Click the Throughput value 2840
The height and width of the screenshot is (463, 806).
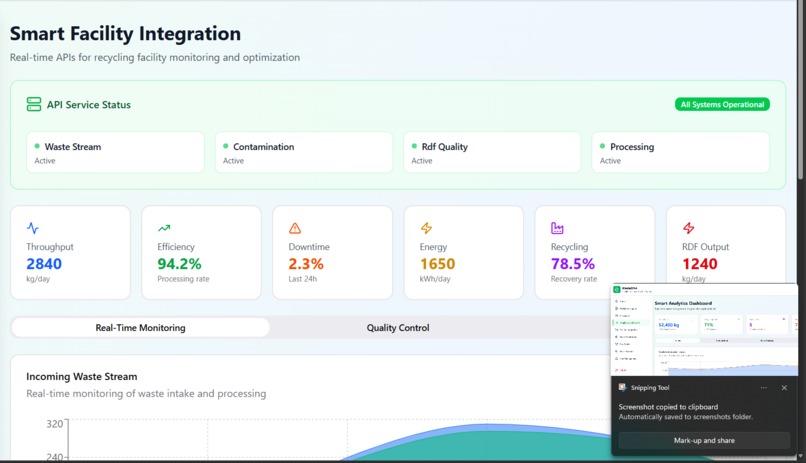(44, 264)
